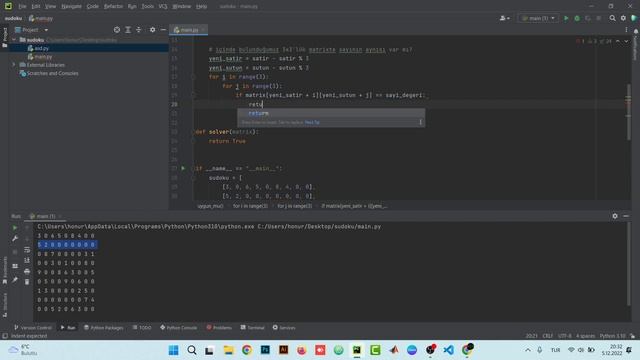Open the completion popup's three-dot menu
Image resolution: width=640 pixels, height=360 pixels.
[420, 122]
